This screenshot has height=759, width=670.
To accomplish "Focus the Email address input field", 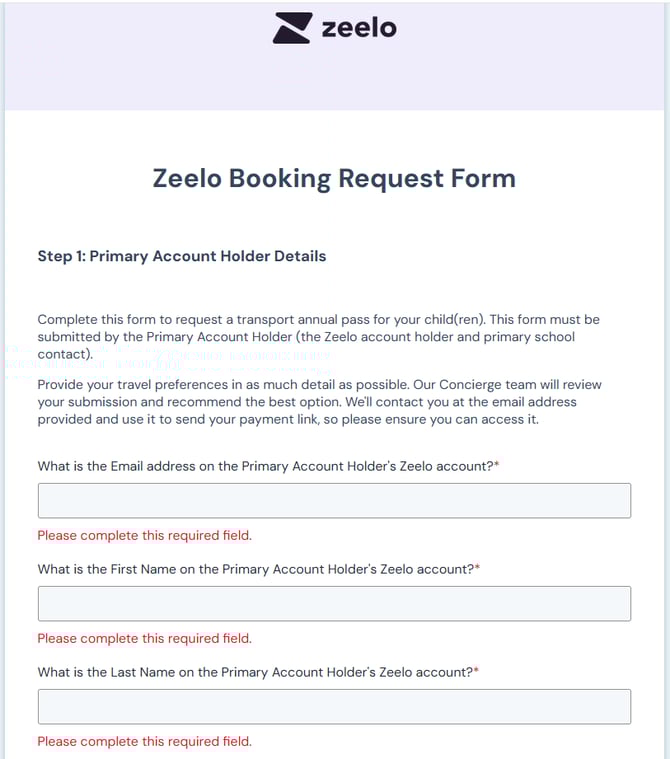I will [334, 501].
